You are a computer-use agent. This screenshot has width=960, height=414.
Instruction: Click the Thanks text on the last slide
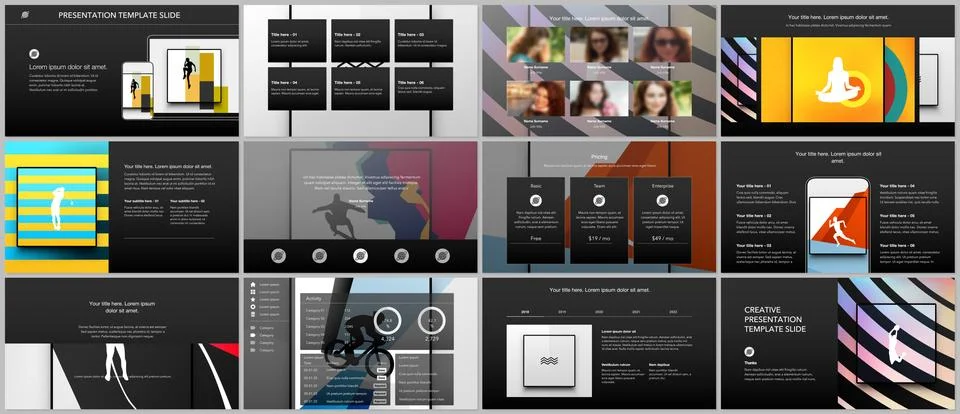point(751,363)
